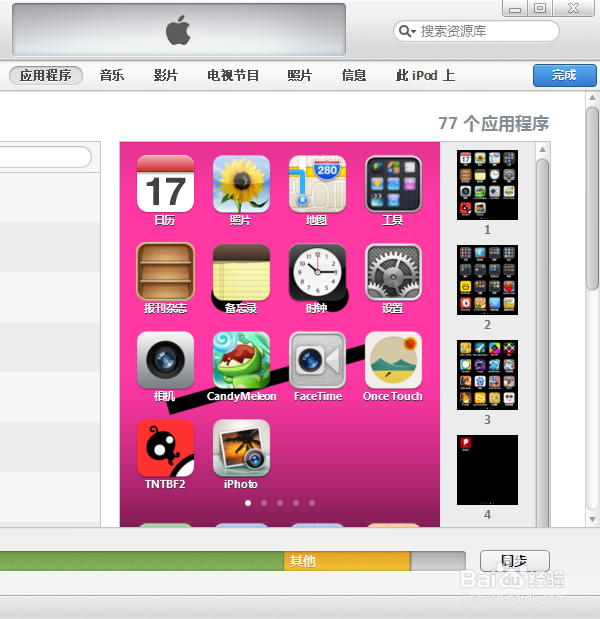The image size is (600, 619).
Task: Select the Settings (设置) gear icon
Action: 393,272
